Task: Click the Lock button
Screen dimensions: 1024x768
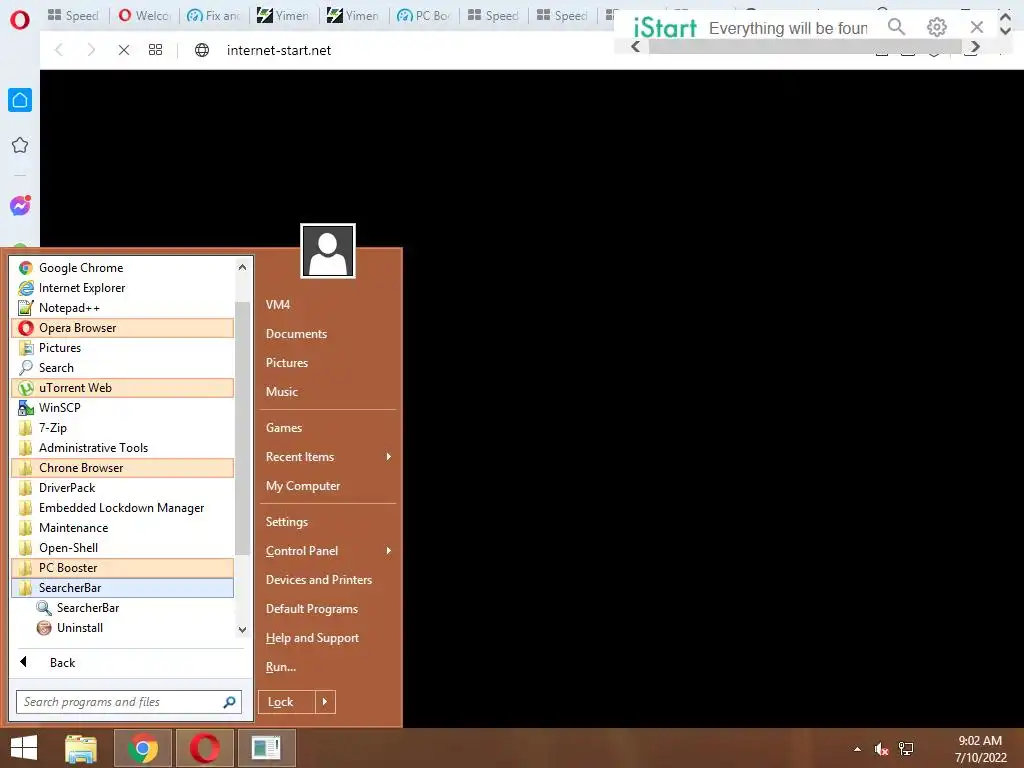Action: [x=287, y=702]
